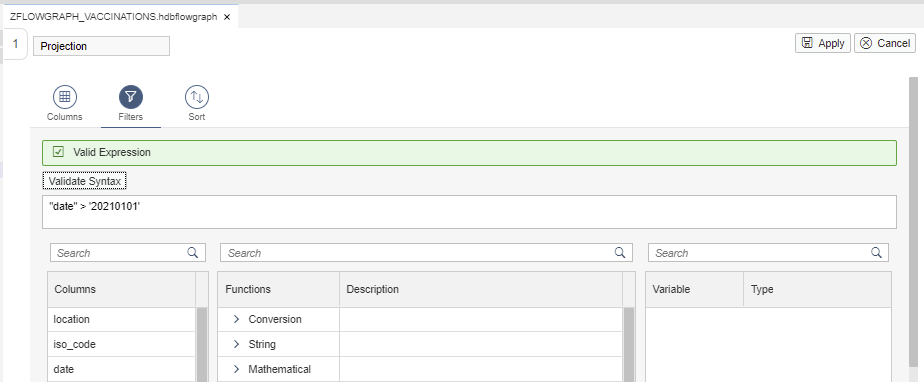Close the ZFLOWGRAPH_VACCINATIONS.hdbflowgraph tab

point(227,17)
